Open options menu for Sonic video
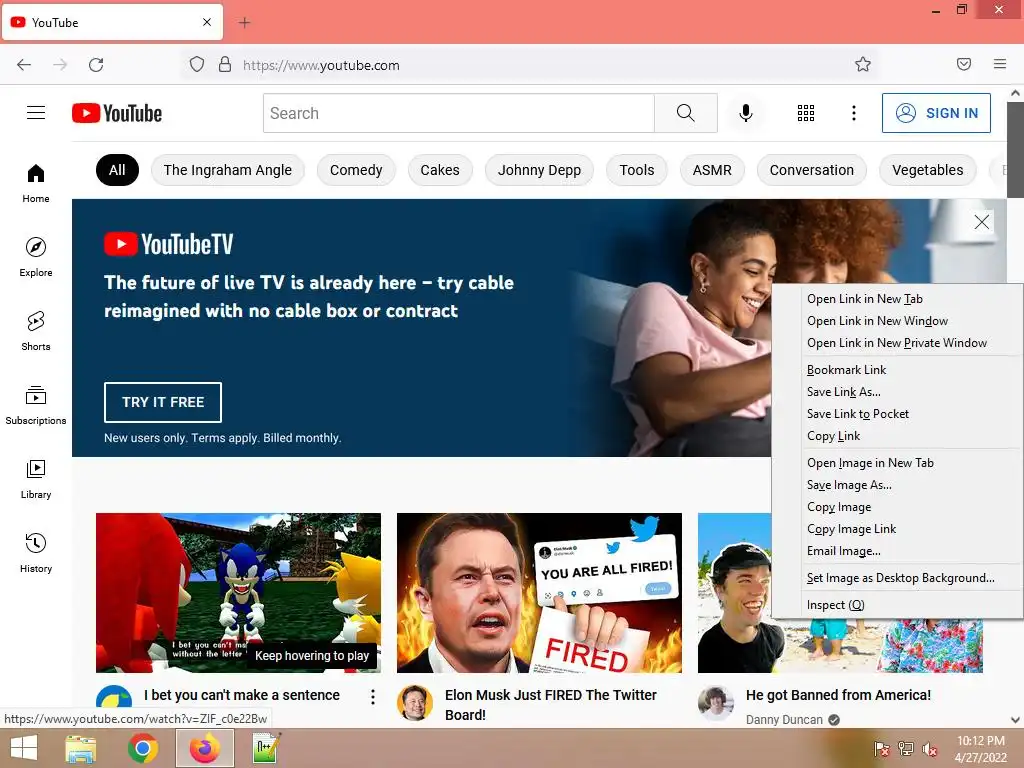The image size is (1024, 768). tap(373, 697)
